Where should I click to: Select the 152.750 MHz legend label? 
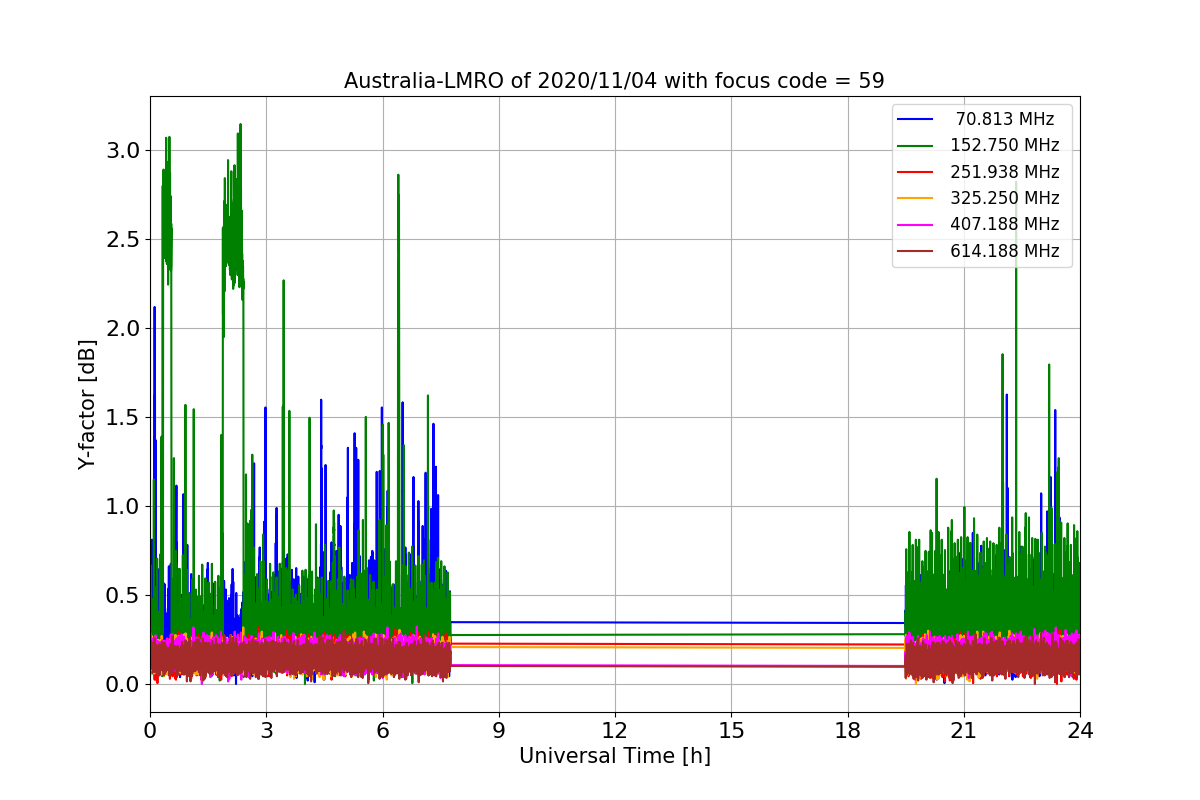click(1004, 145)
